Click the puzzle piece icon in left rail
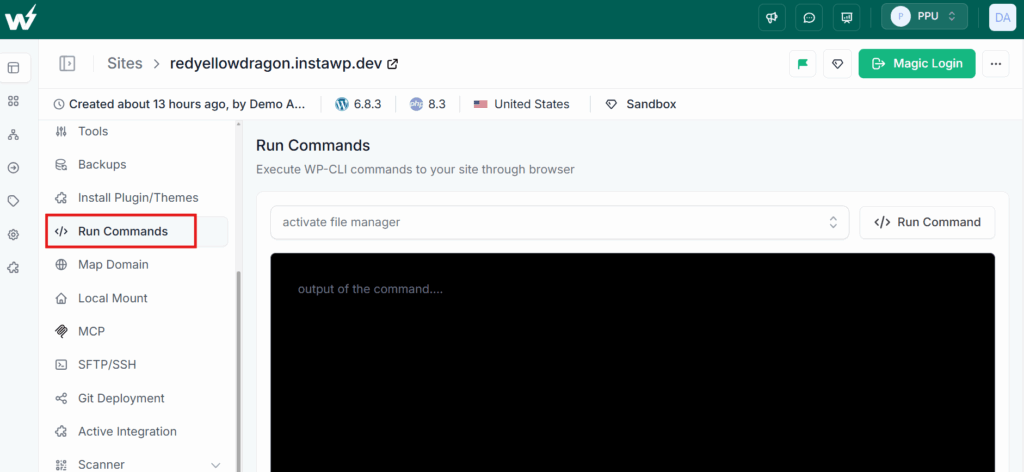 13,268
